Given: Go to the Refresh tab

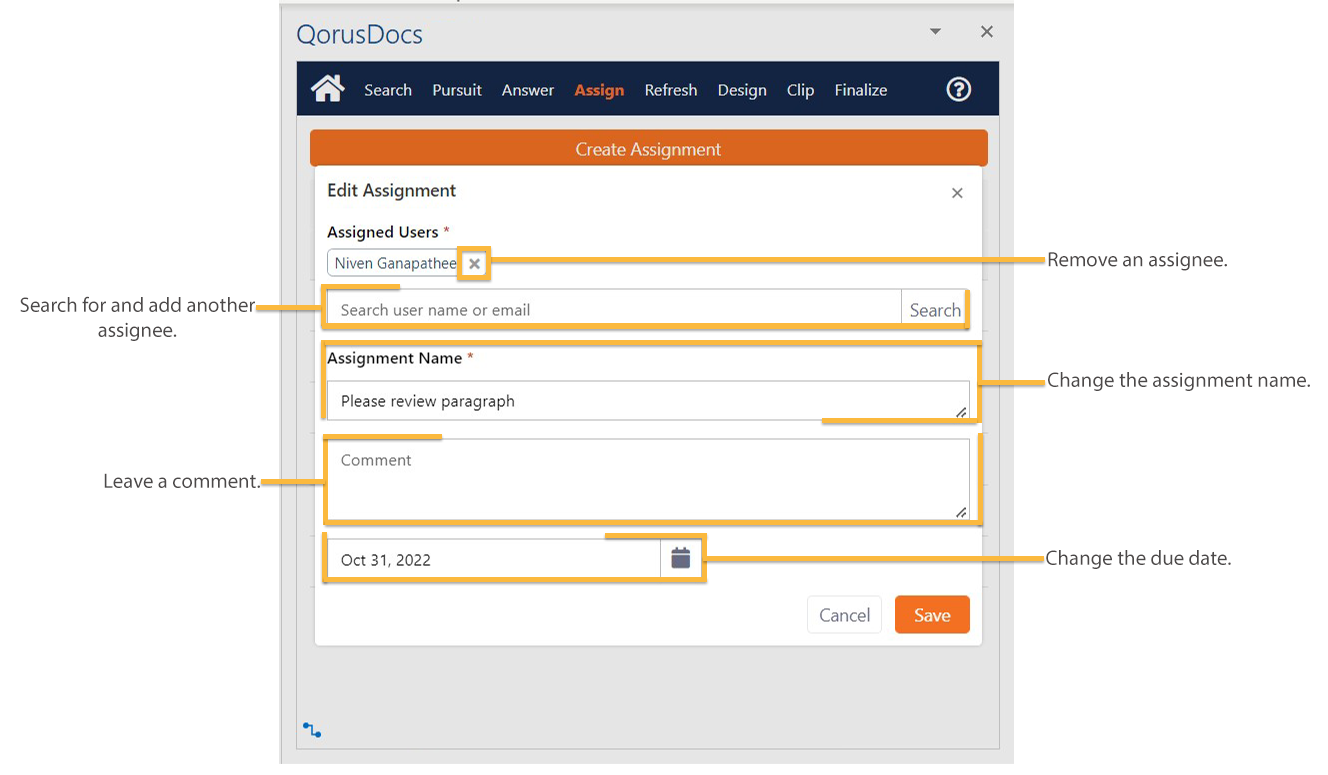Looking at the screenshot, I should (671, 90).
